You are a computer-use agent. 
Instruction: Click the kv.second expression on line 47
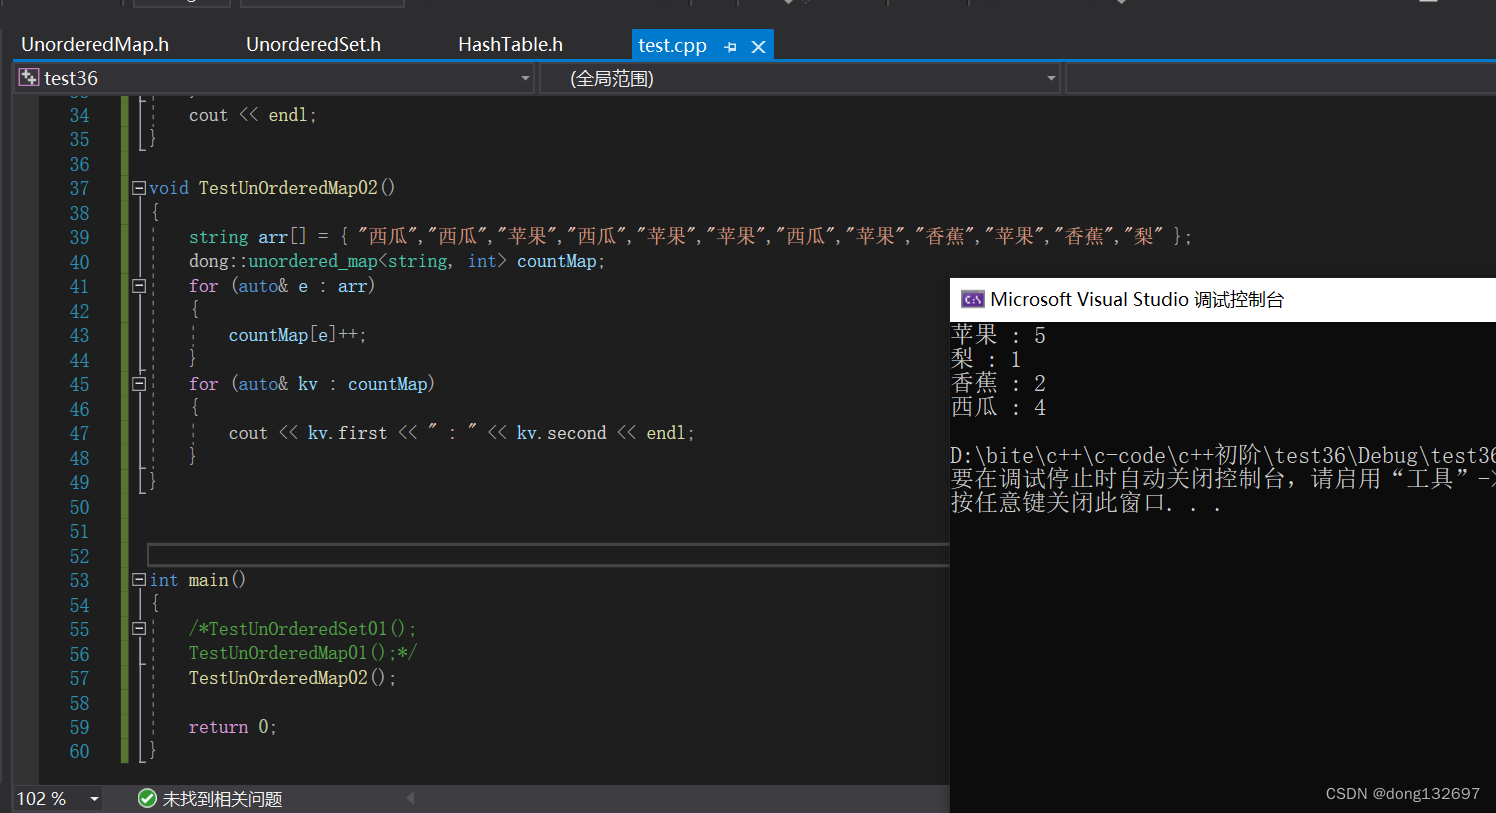(561, 433)
